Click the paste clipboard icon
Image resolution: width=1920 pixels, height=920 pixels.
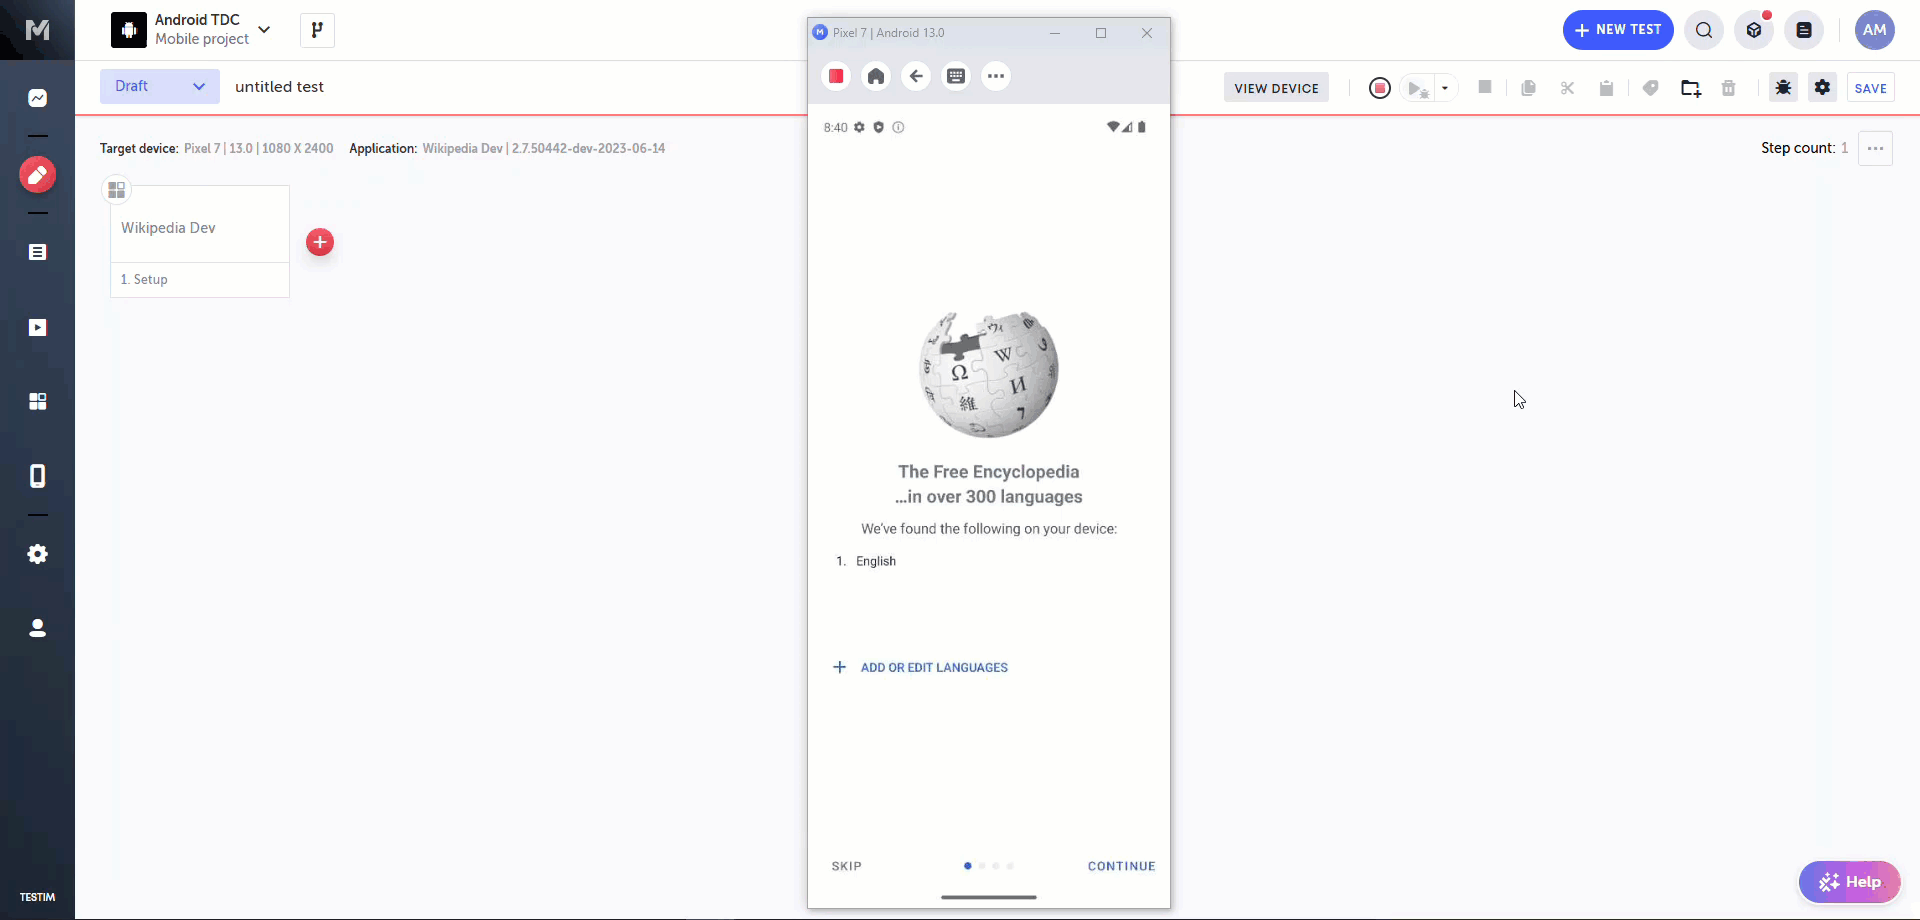coord(1606,88)
